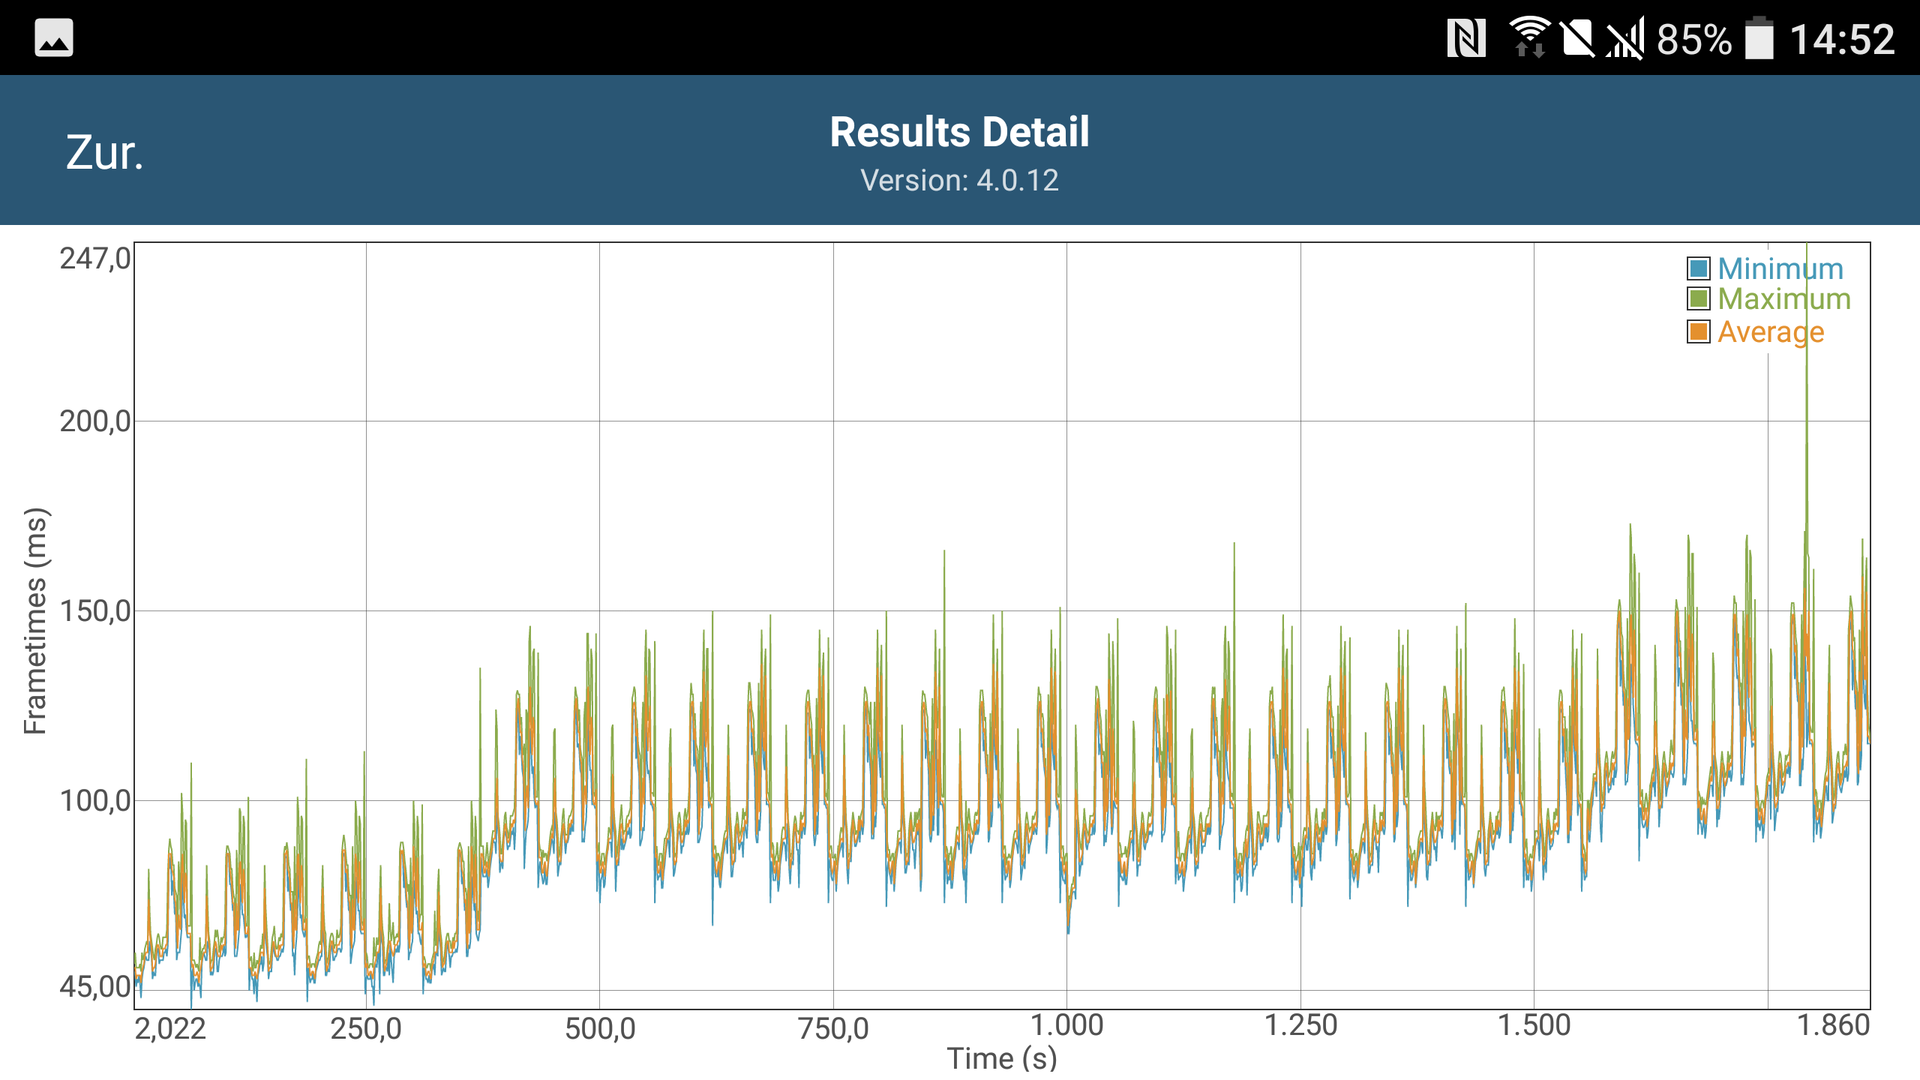Tap the image notification icon in status bar
The width and height of the screenshot is (1920, 1080).
click(54, 38)
